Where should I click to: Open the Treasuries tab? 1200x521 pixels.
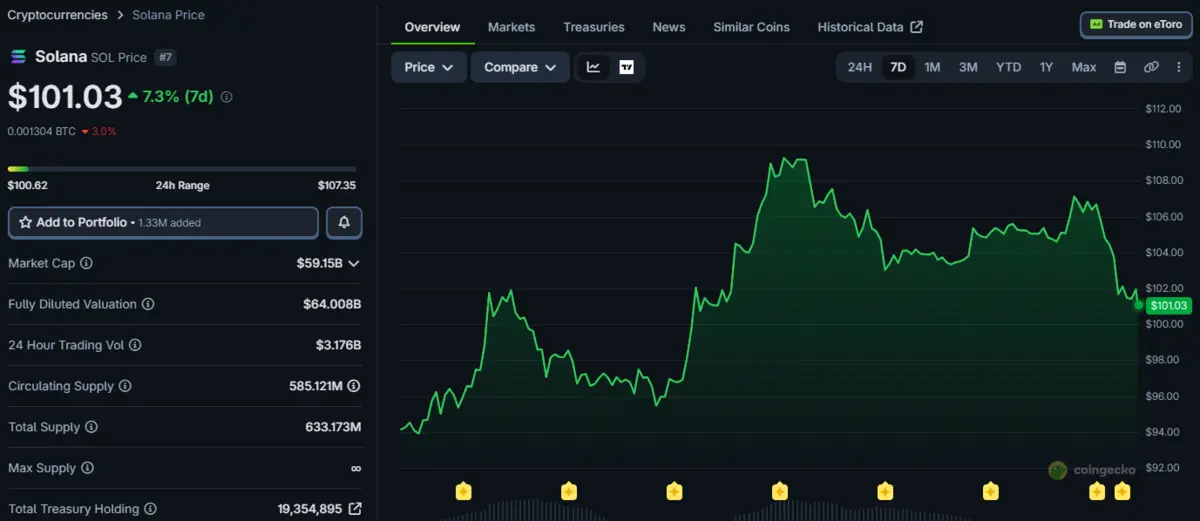click(x=594, y=27)
